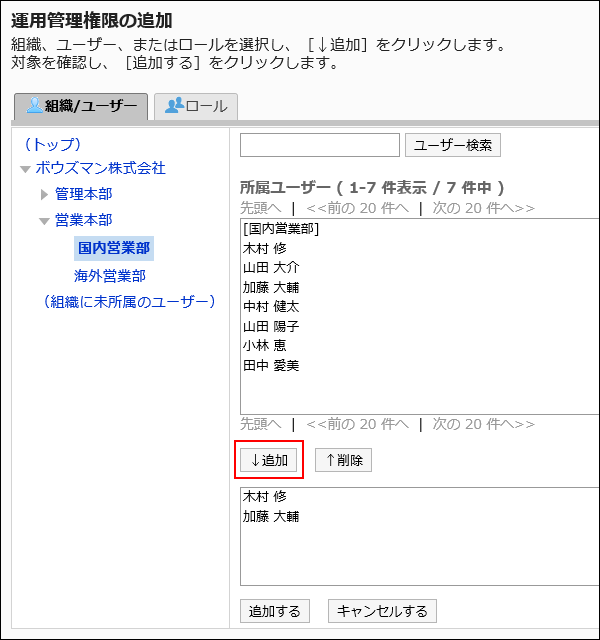The height and width of the screenshot is (640, 600).
Task: Click the user icon on 組織/ユーザー tab
Action: point(35,105)
